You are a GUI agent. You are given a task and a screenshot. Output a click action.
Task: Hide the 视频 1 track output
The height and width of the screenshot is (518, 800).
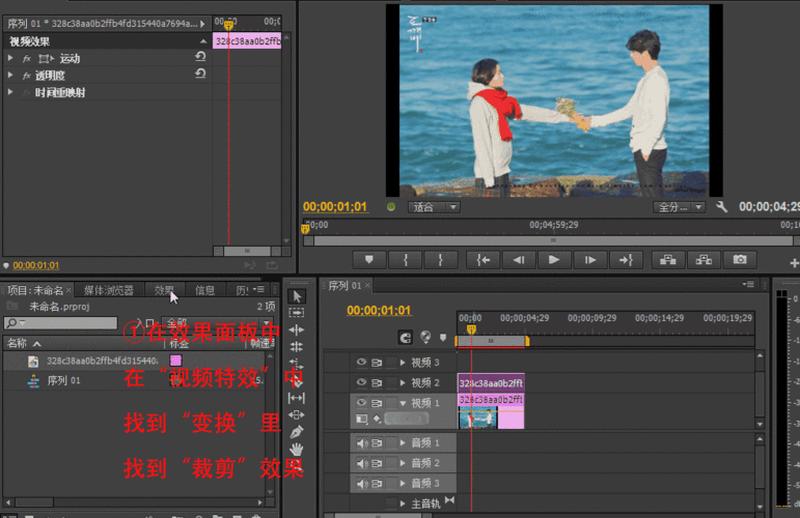coord(361,402)
